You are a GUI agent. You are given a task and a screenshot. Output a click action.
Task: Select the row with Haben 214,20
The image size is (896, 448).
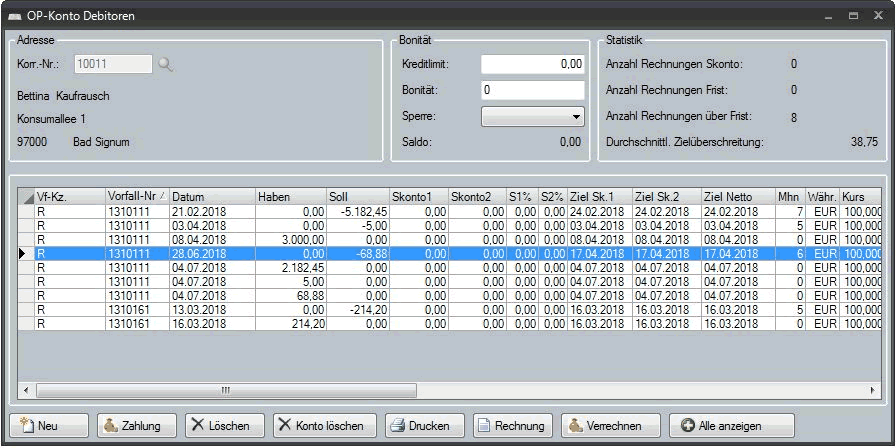(290, 324)
